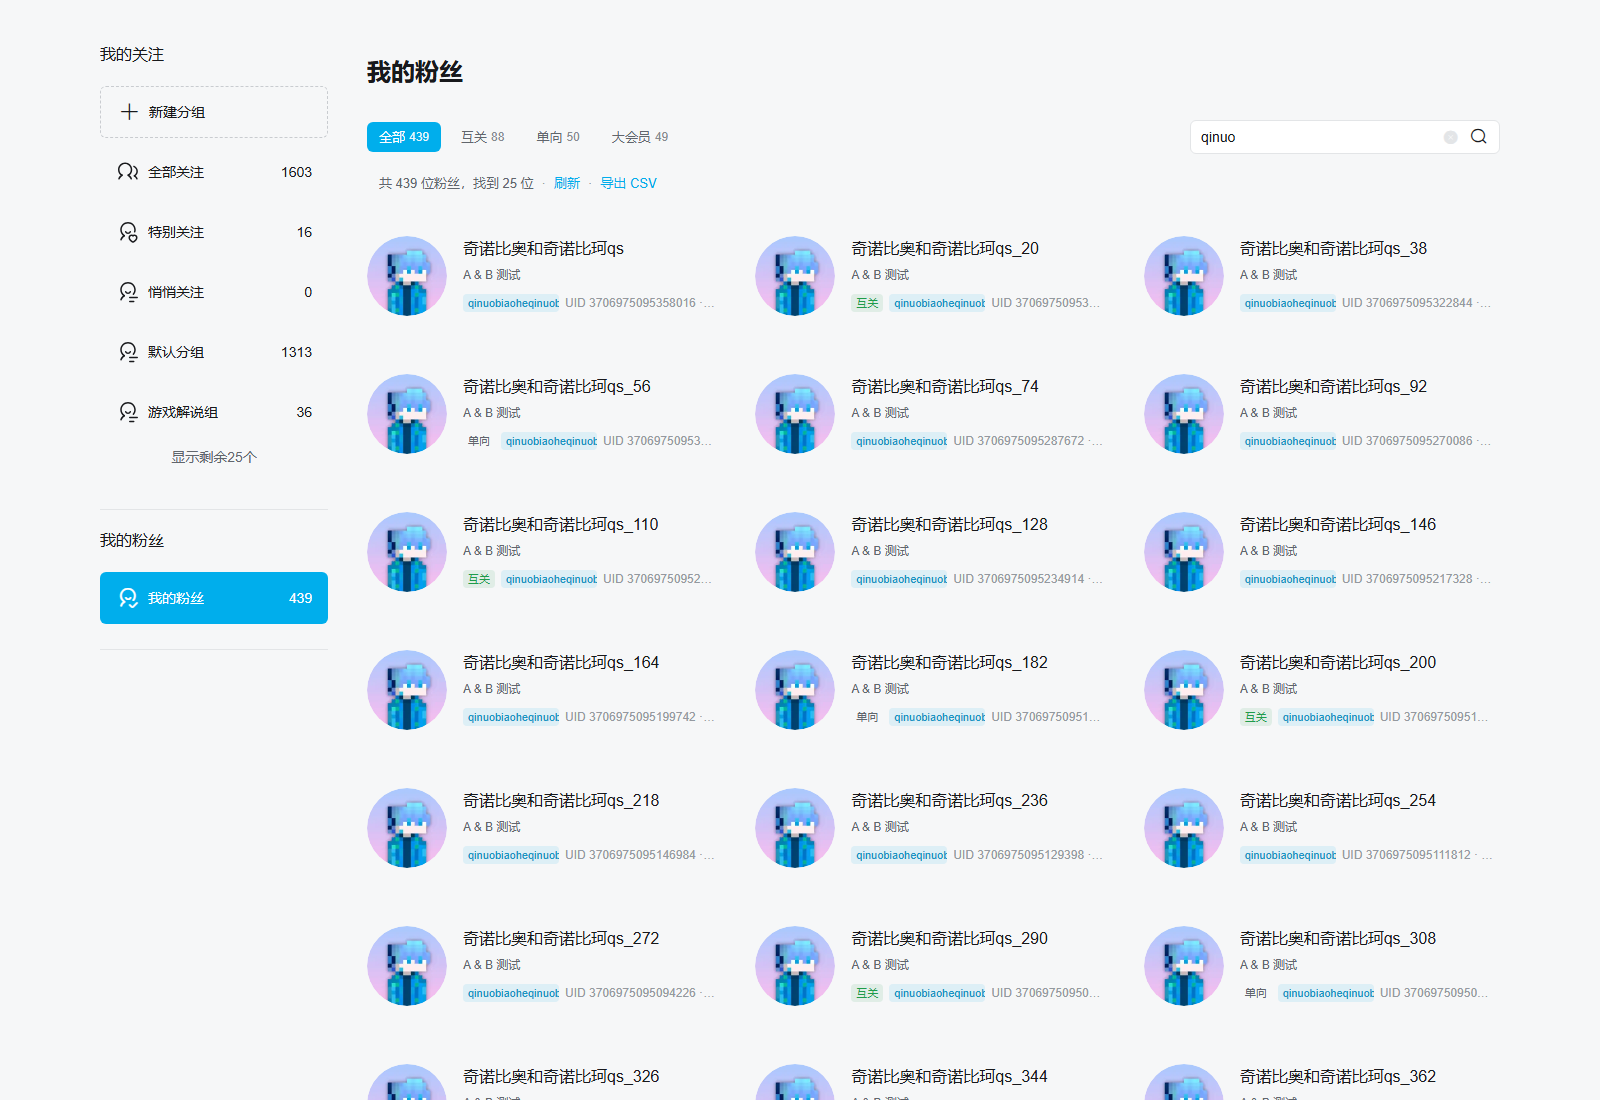Open avatar of 奇诺比奥和奇诺比珂qs_20

pyautogui.click(x=795, y=276)
